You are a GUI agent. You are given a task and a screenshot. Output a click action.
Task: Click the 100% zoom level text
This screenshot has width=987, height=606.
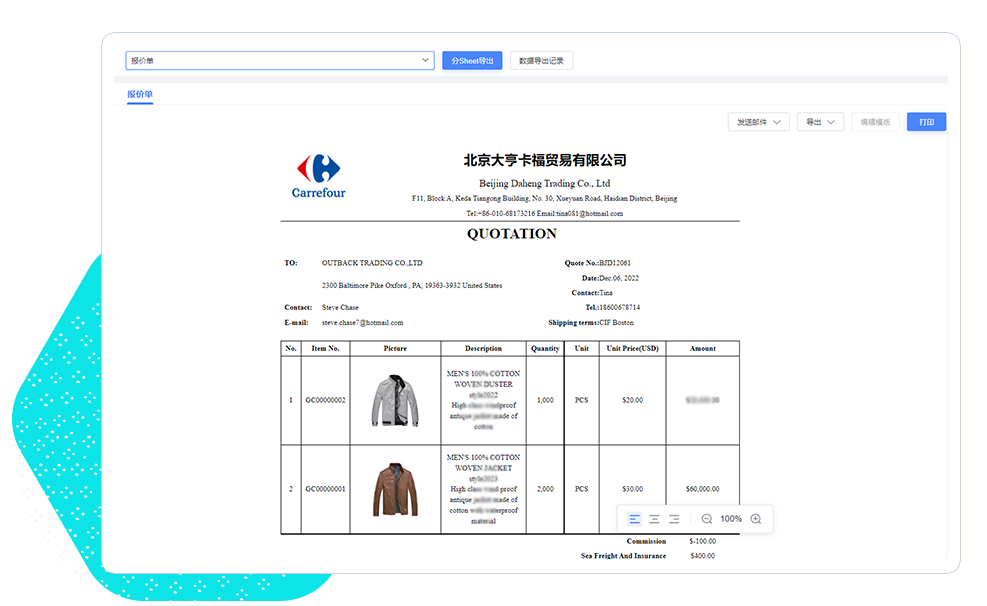(x=731, y=519)
